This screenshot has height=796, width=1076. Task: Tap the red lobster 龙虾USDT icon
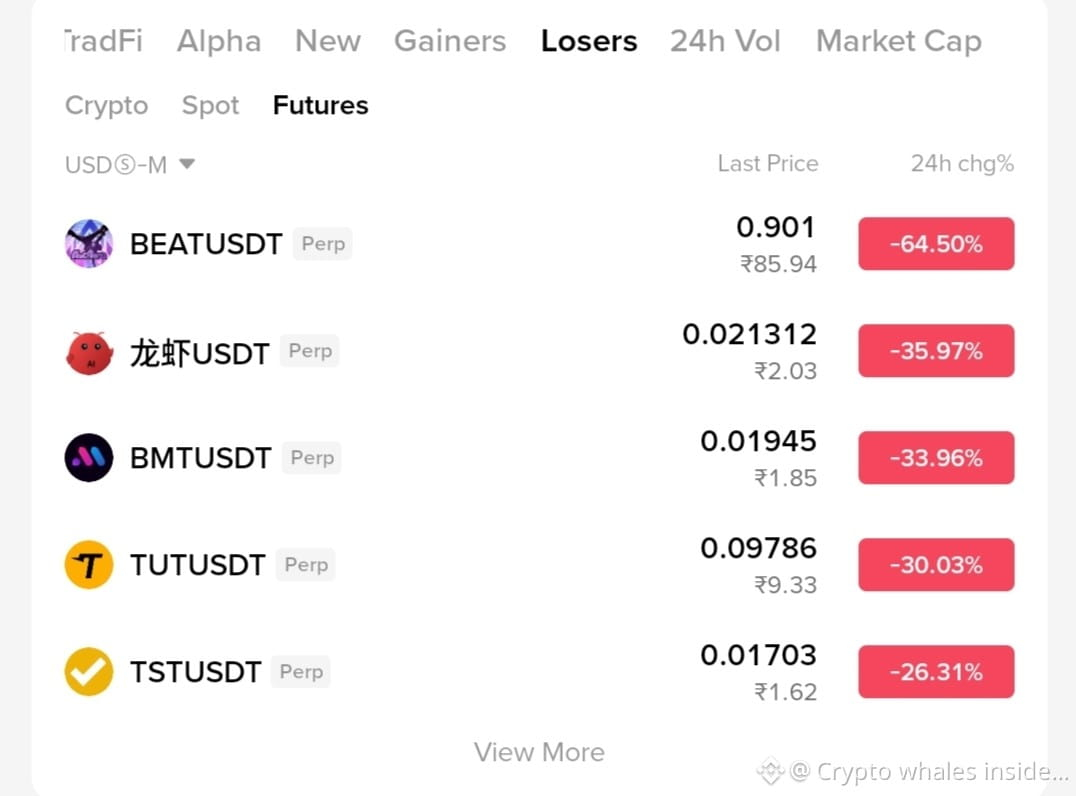[x=89, y=352]
